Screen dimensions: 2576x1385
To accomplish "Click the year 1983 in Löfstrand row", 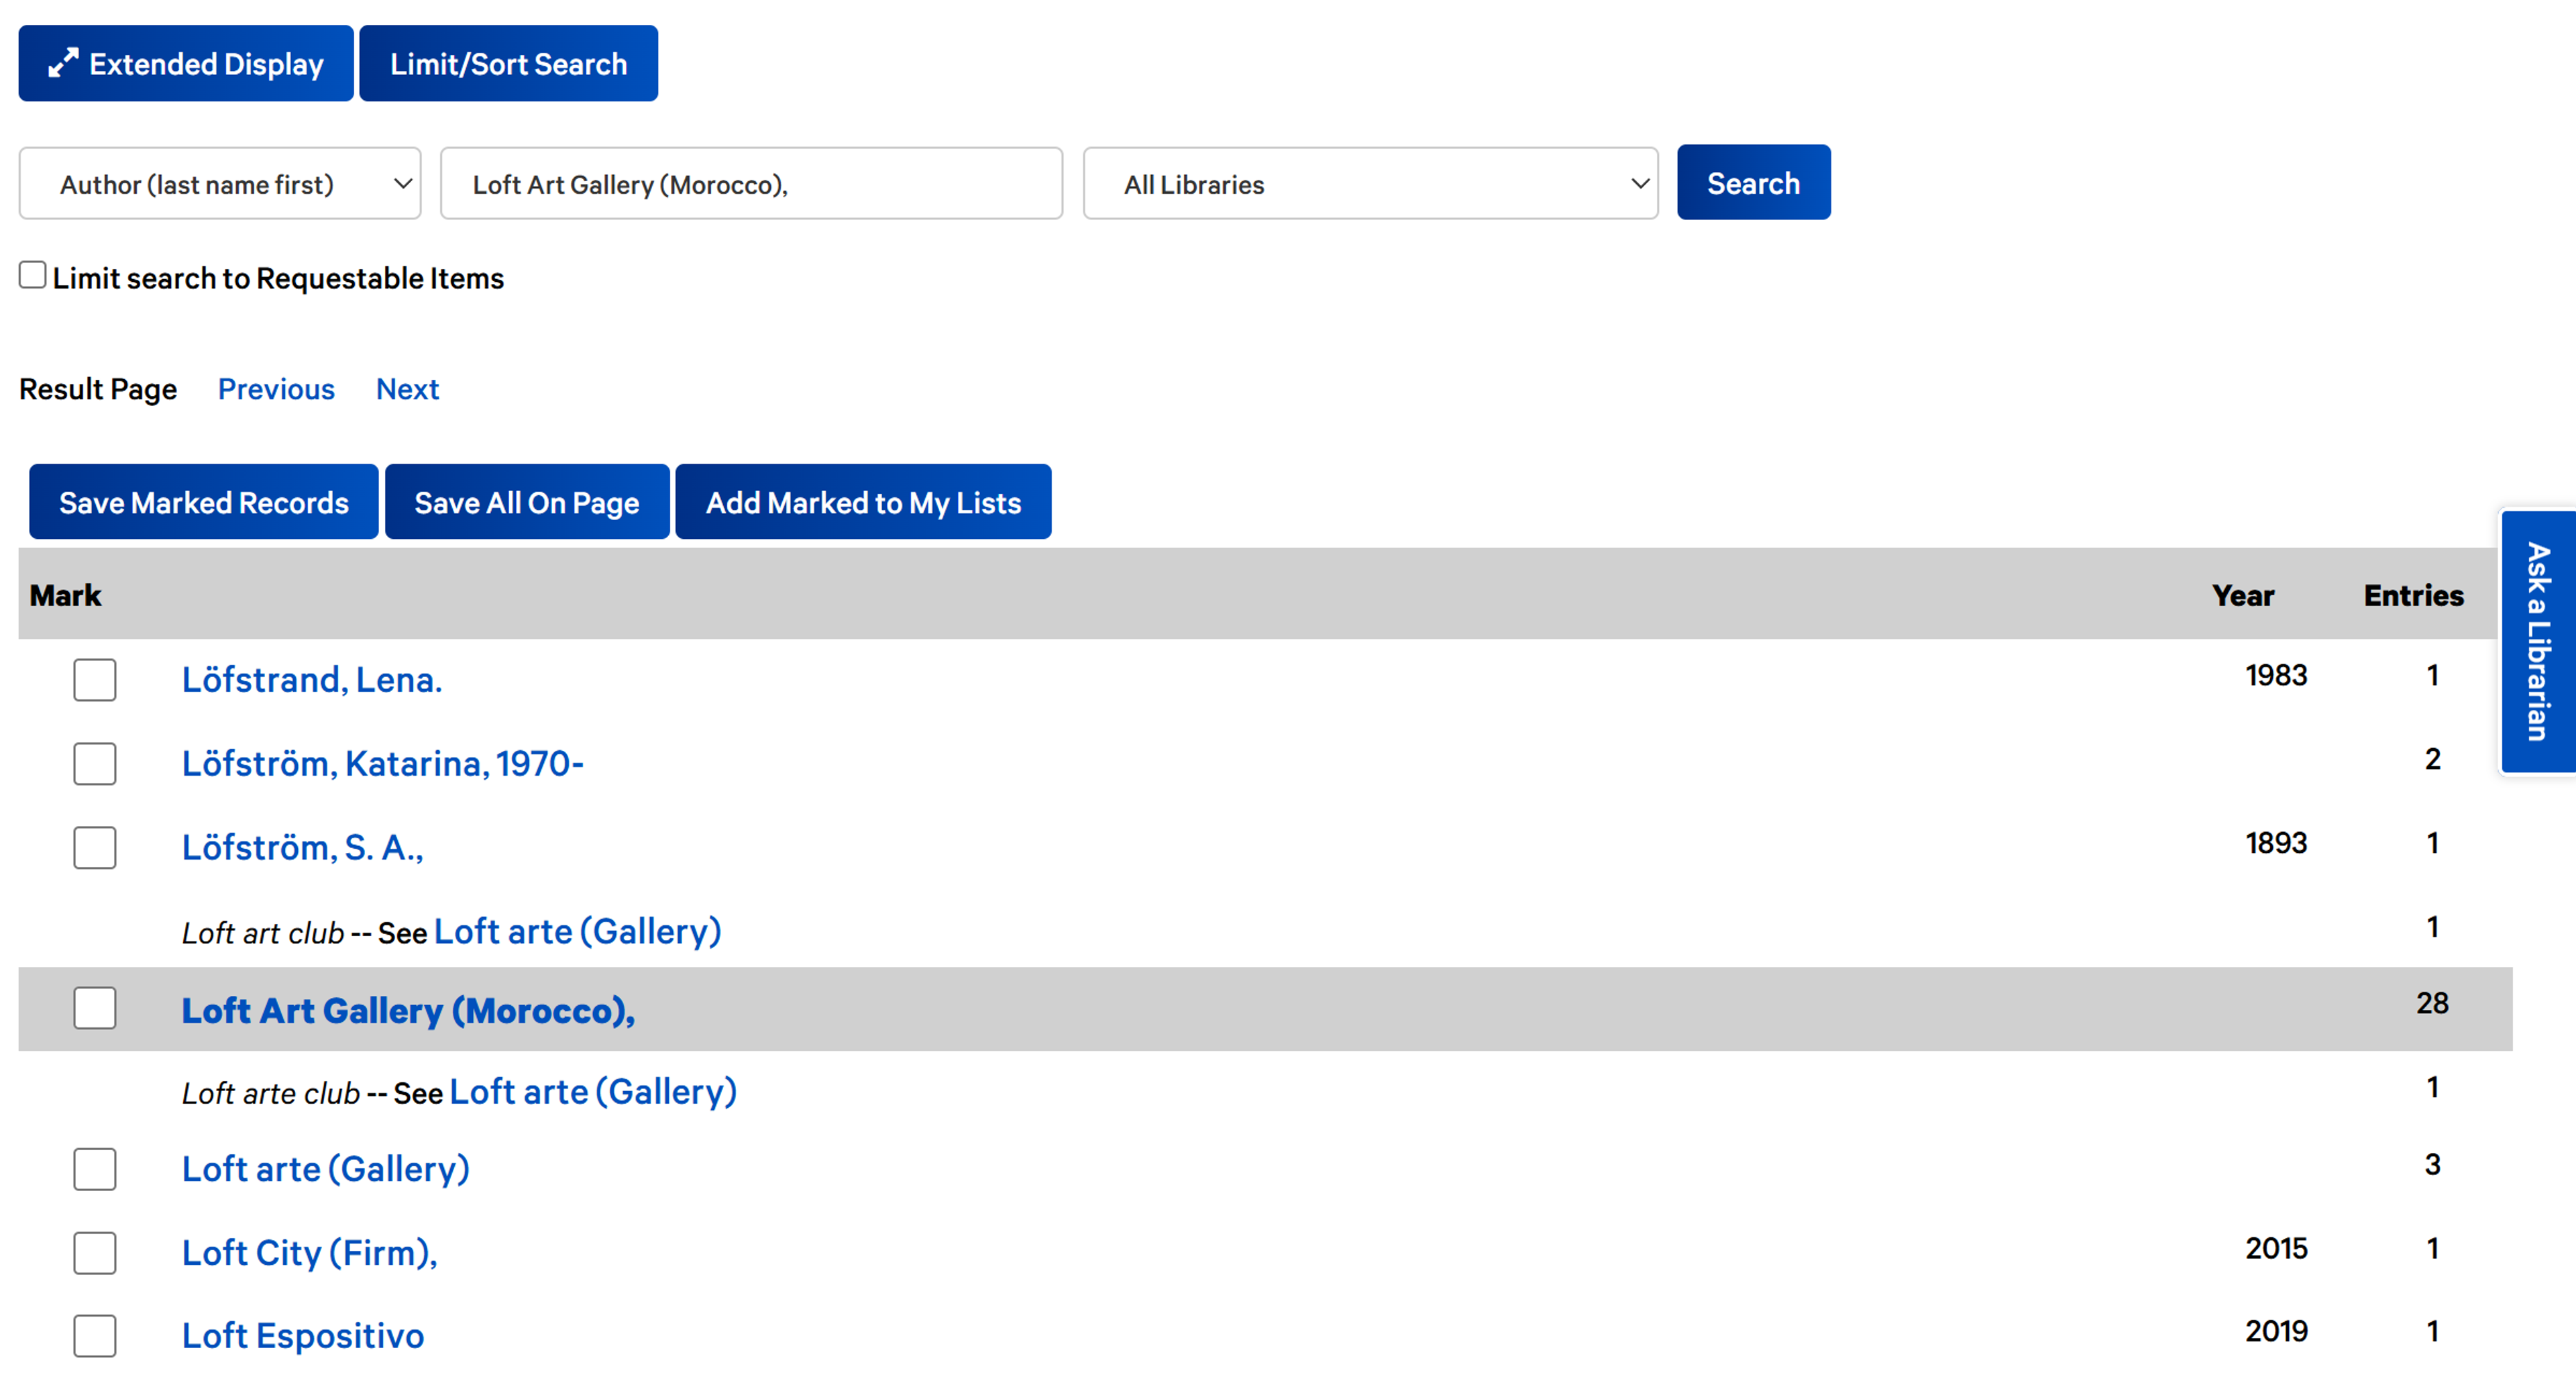I will [x=2276, y=675].
